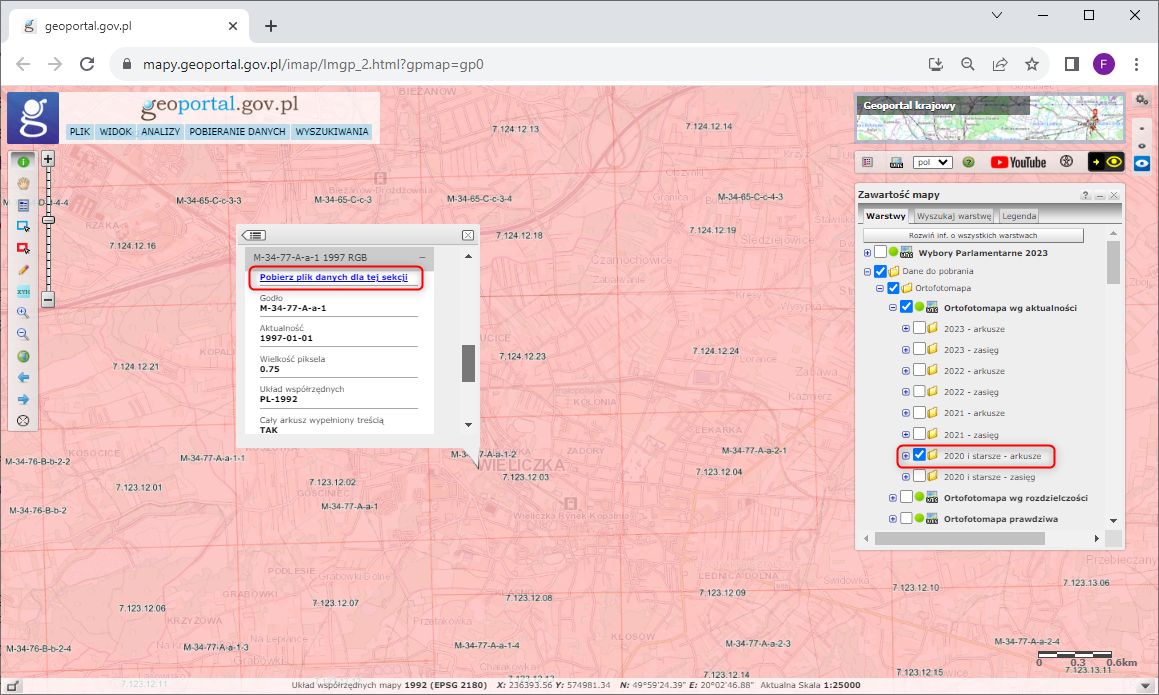
Task: Open the 'pol' language dropdown
Action: [x=932, y=162]
